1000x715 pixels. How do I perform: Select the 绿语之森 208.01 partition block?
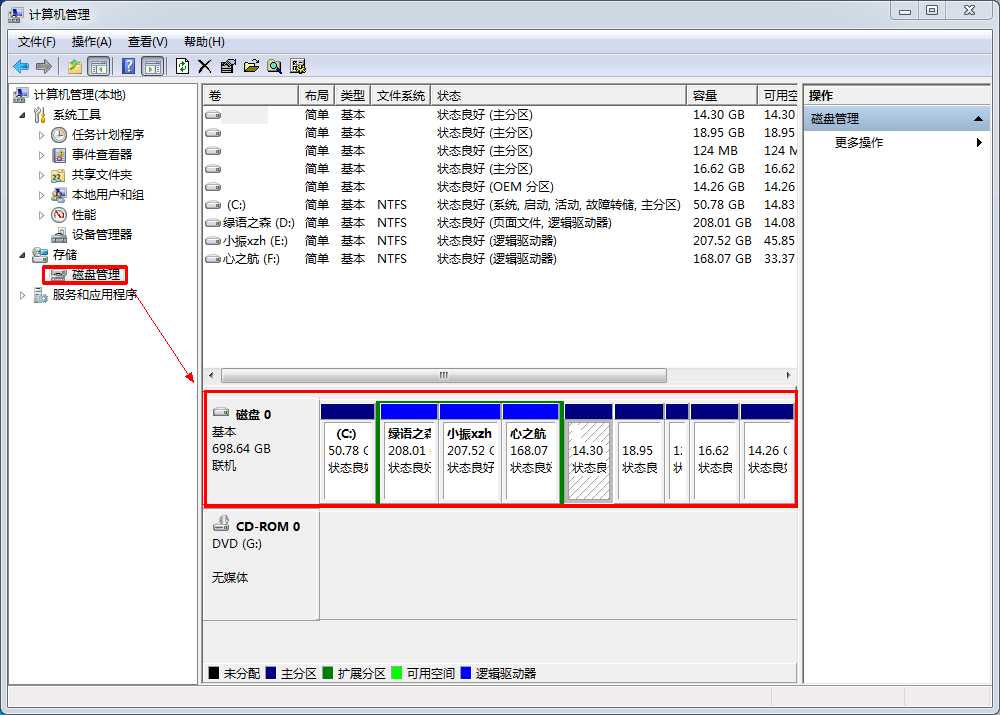[x=409, y=453]
